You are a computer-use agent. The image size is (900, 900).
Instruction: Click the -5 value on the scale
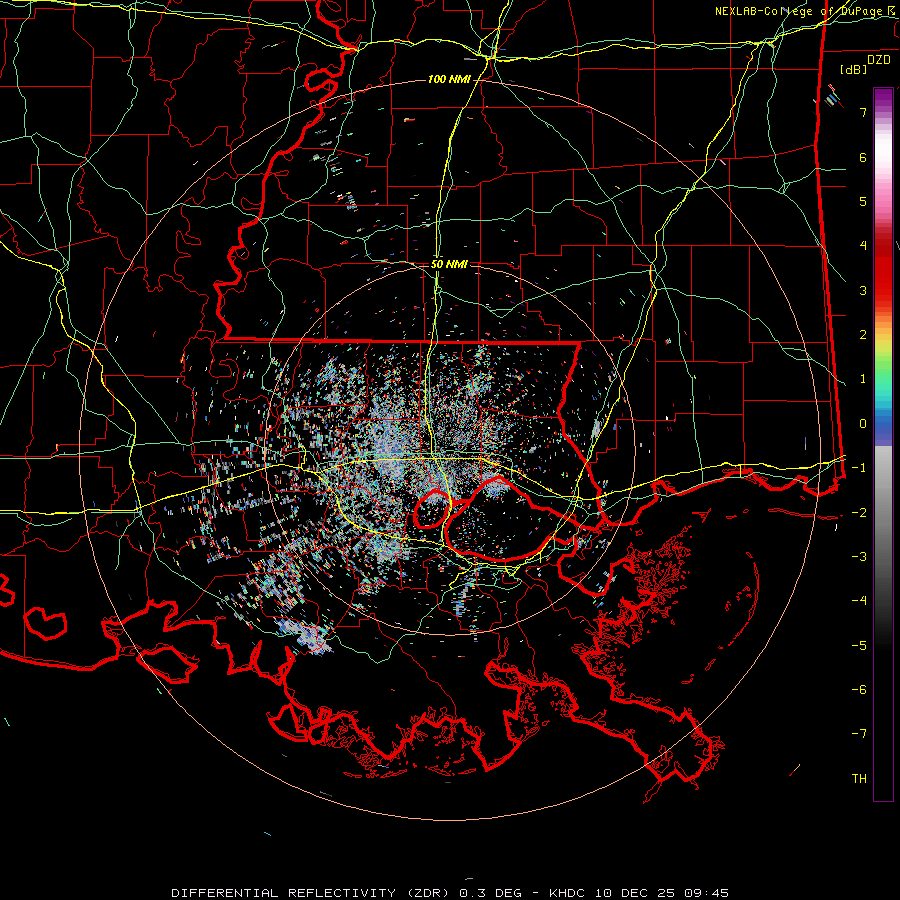pyautogui.click(x=859, y=646)
